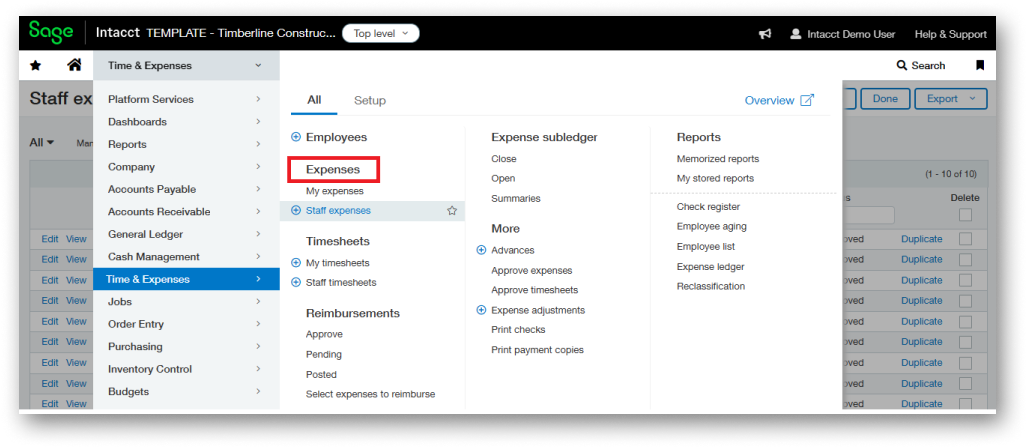
Task: Switch to the Setup tab
Action: point(370,100)
